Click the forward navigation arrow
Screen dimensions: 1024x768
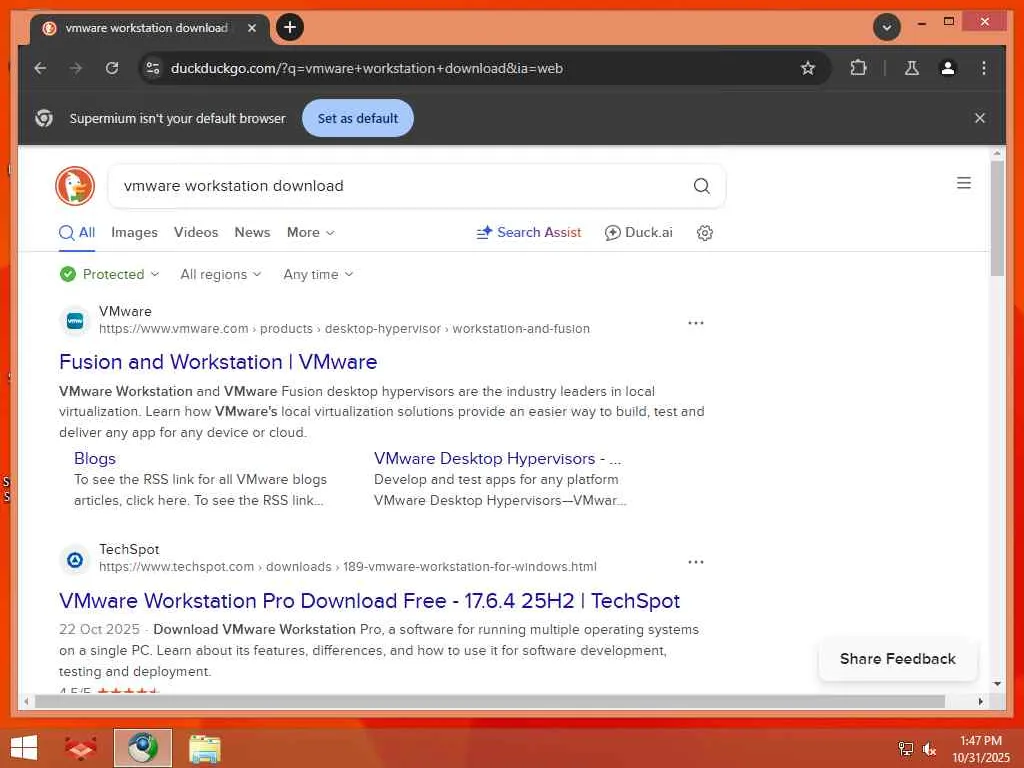click(x=76, y=68)
